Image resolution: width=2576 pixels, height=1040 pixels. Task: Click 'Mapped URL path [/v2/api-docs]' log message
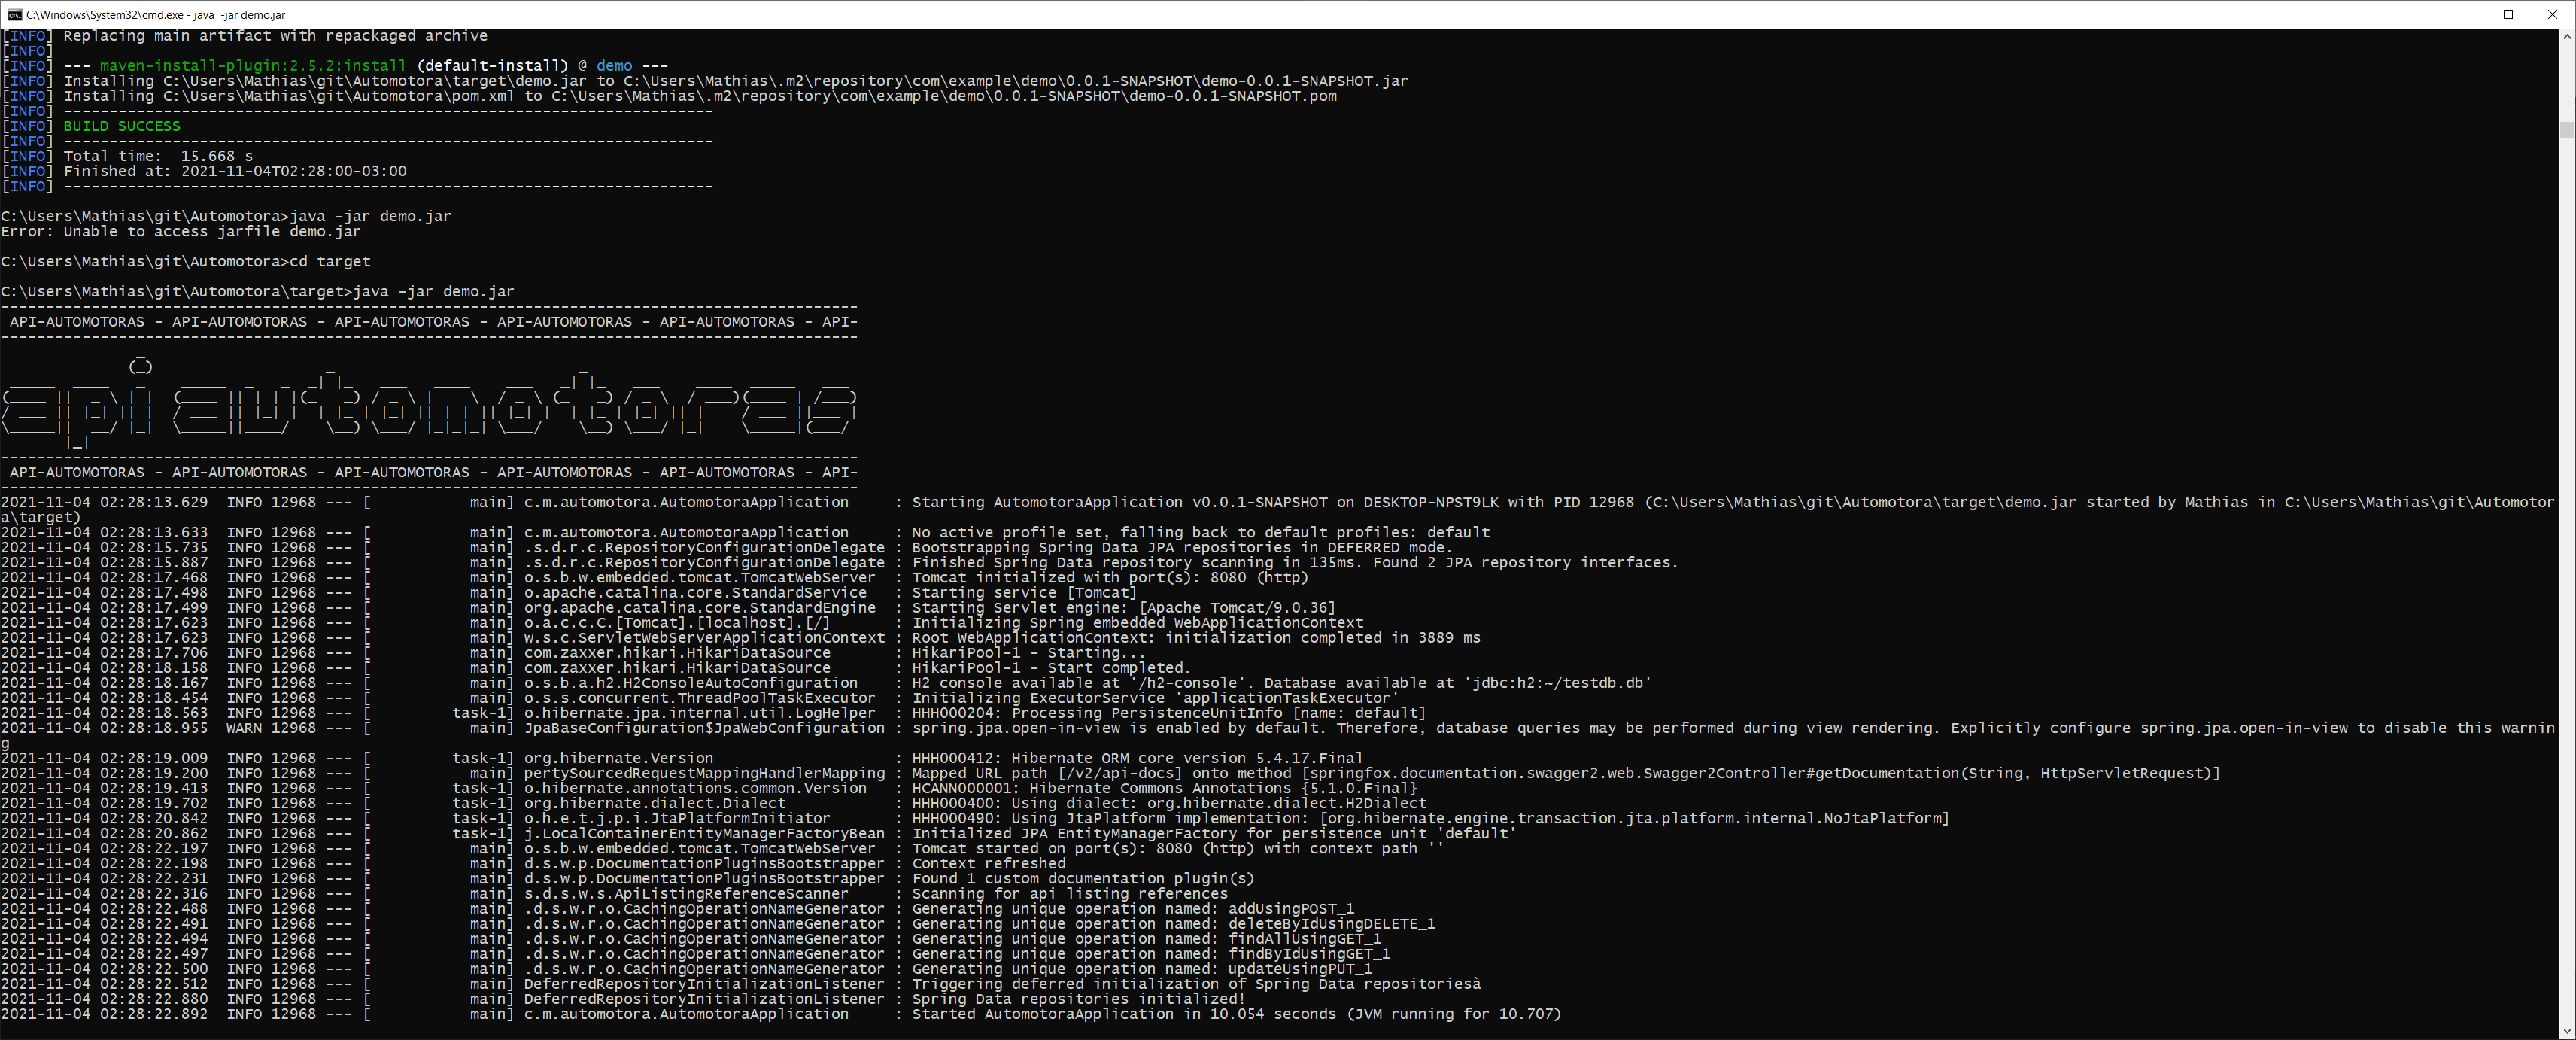tap(1565, 773)
